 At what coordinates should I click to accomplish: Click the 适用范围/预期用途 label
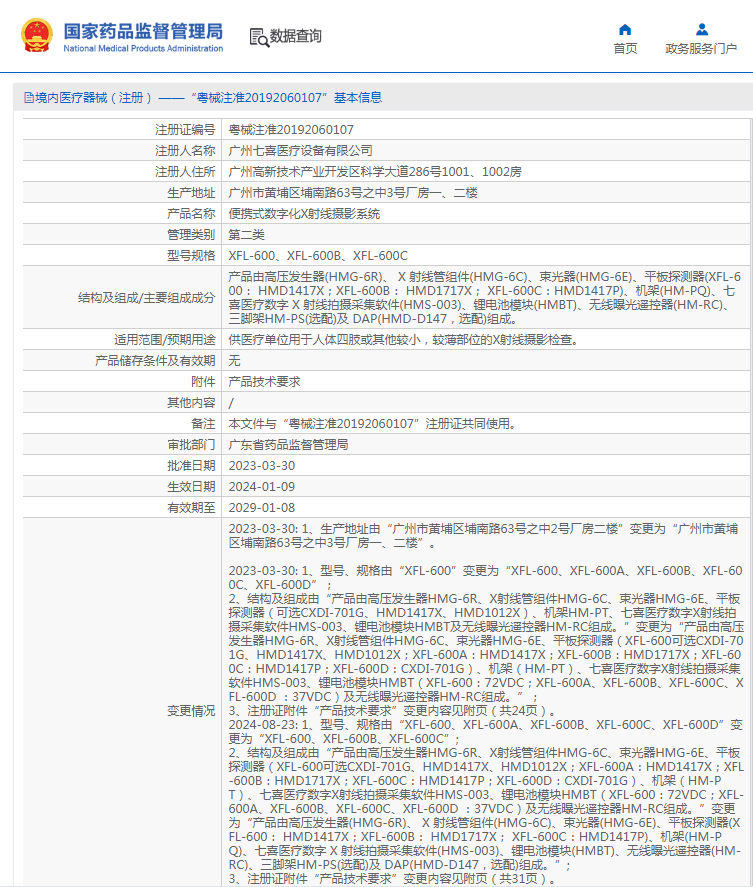tap(165, 340)
